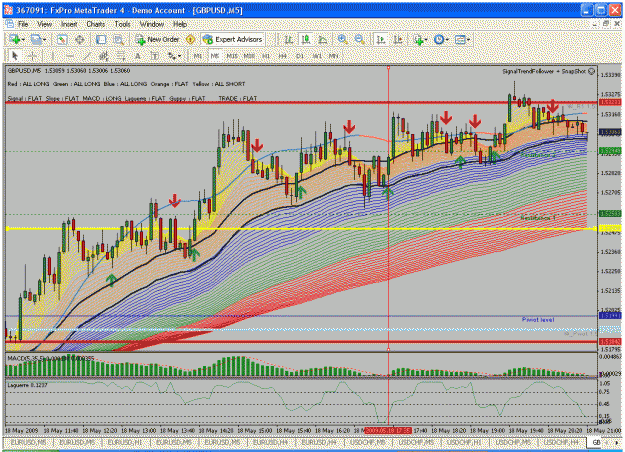Select the Text Label tool

pyautogui.click(x=155, y=56)
